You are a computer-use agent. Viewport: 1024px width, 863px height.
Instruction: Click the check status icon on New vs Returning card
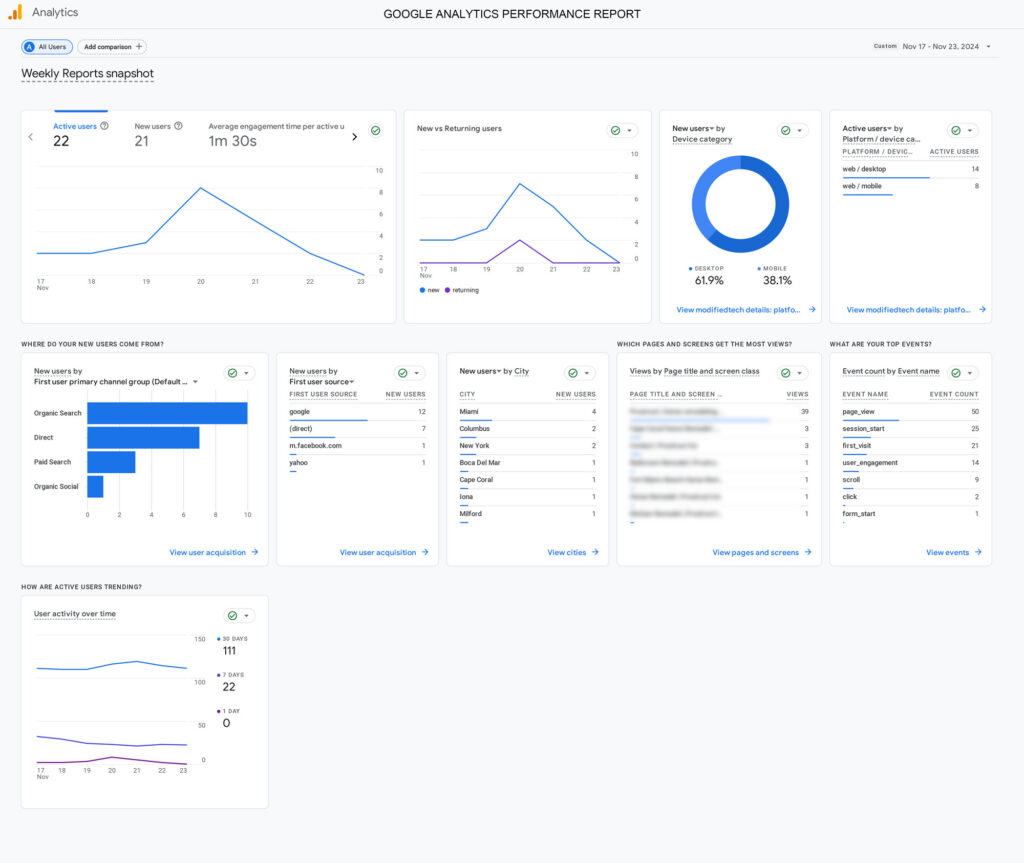point(615,131)
